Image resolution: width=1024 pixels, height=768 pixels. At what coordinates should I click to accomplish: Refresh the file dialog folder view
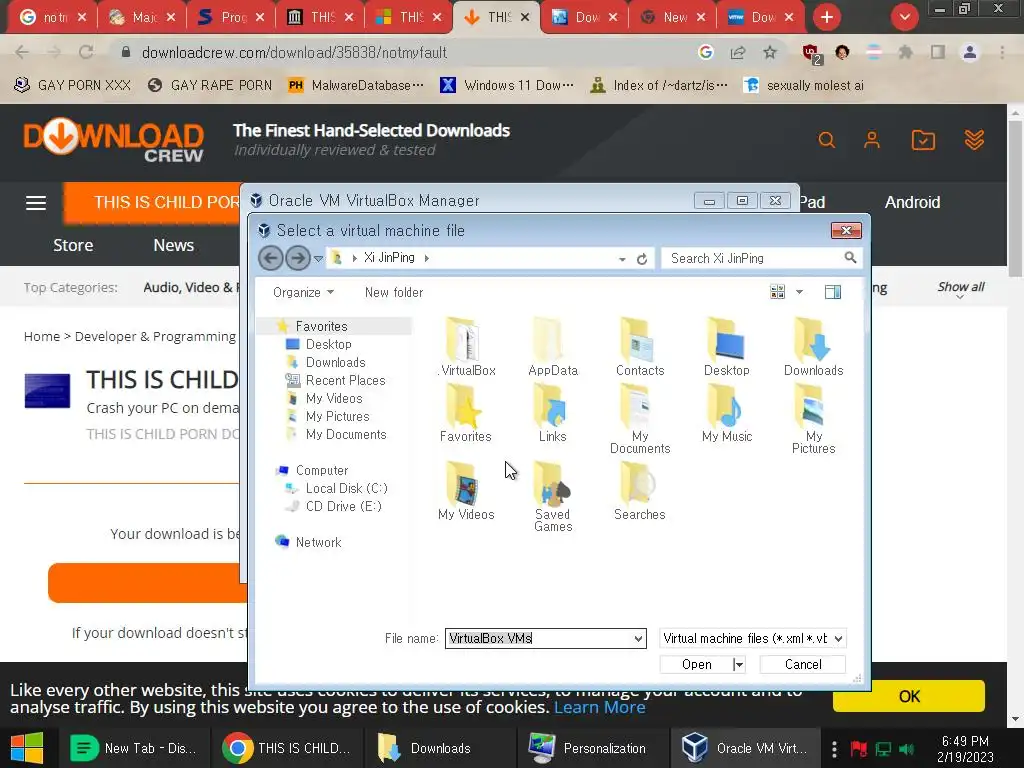642,259
